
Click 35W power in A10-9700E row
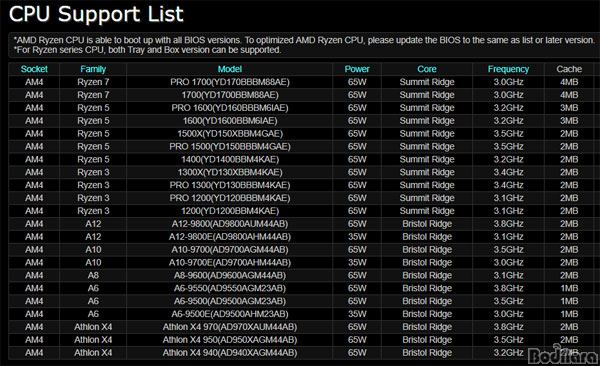pyautogui.click(x=357, y=263)
